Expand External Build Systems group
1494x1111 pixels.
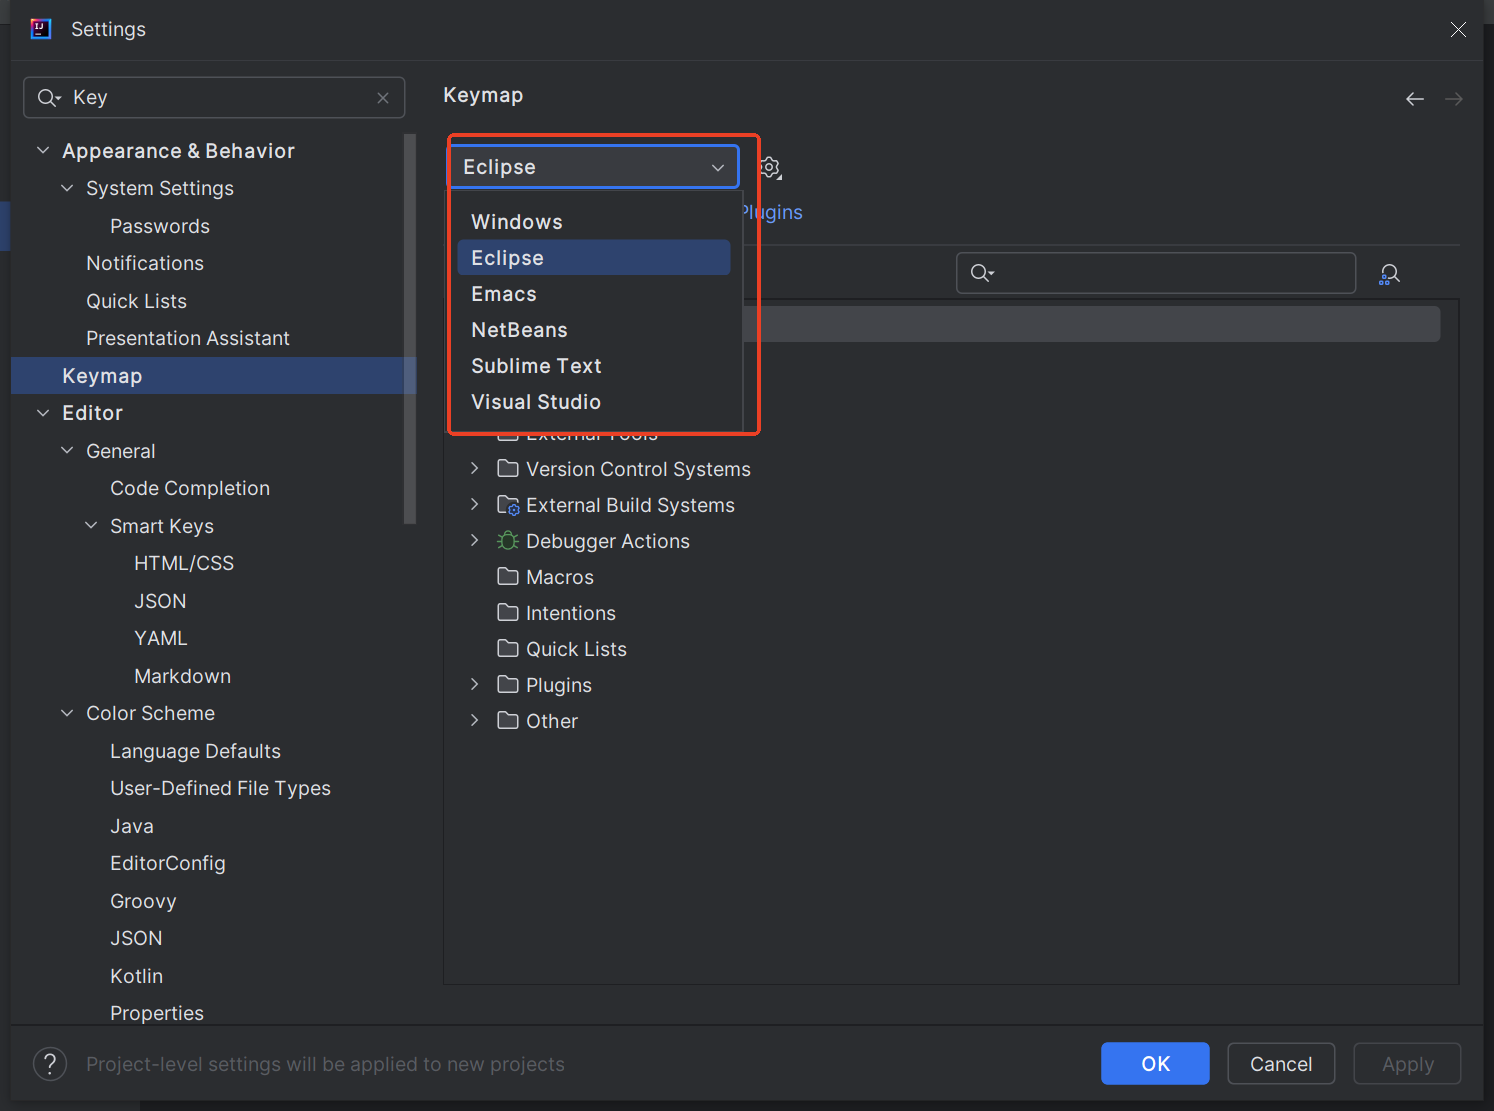(x=475, y=505)
